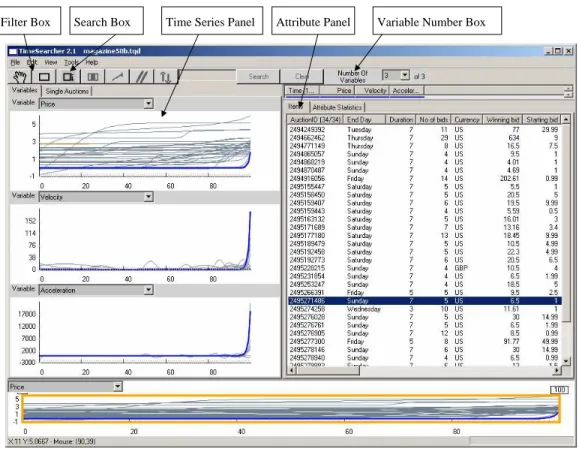Screen dimensions: 579x449
Task: Open the View menu
Action: (x=51, y=62)
